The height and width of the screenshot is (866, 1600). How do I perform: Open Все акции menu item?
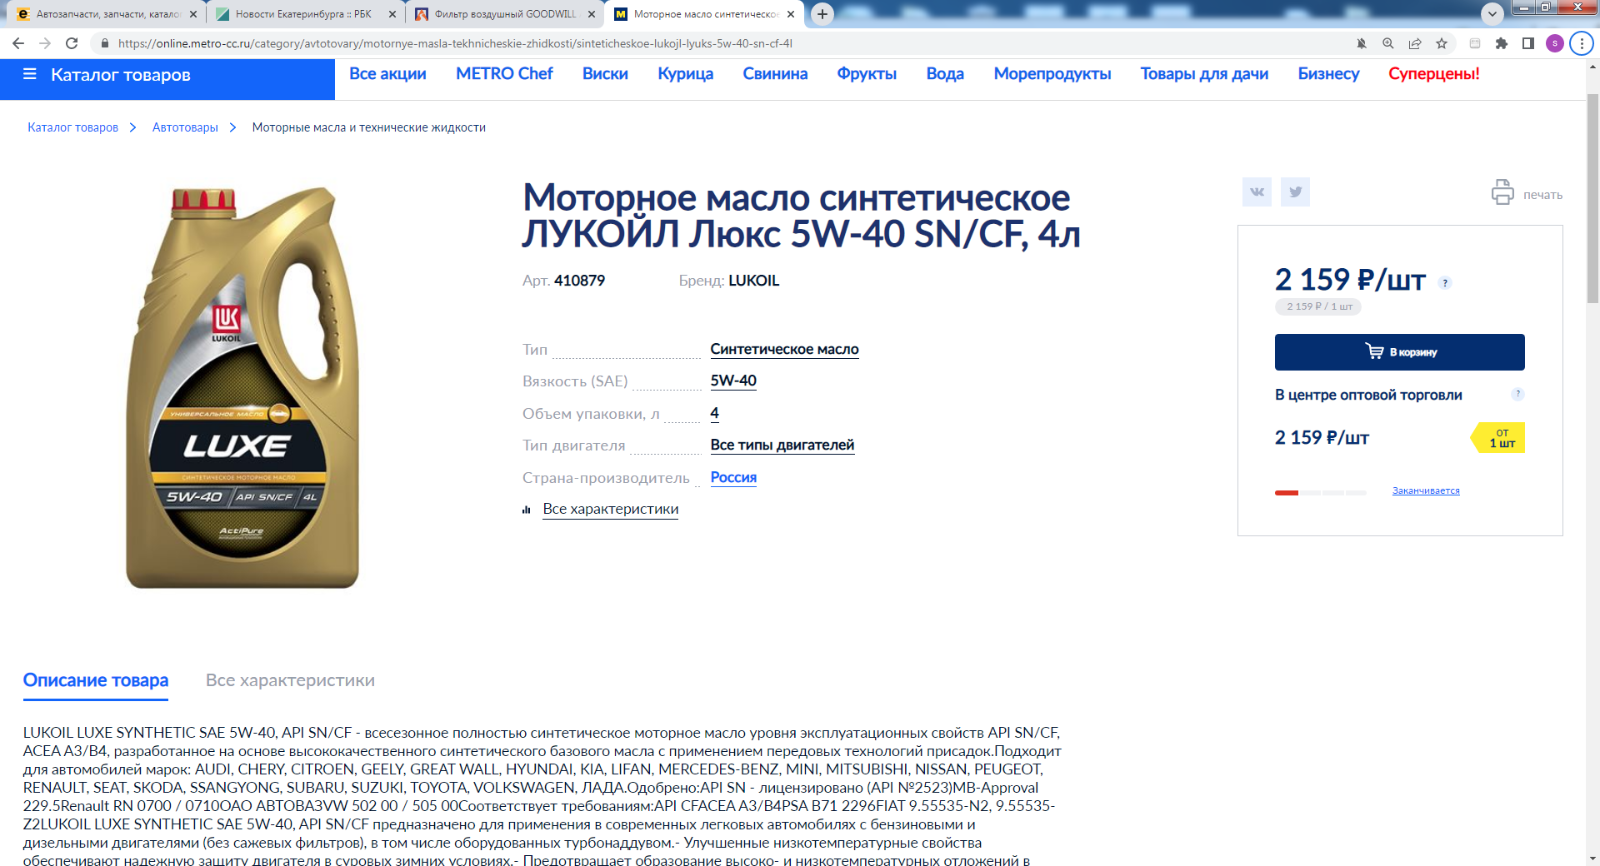click(387, 74)
